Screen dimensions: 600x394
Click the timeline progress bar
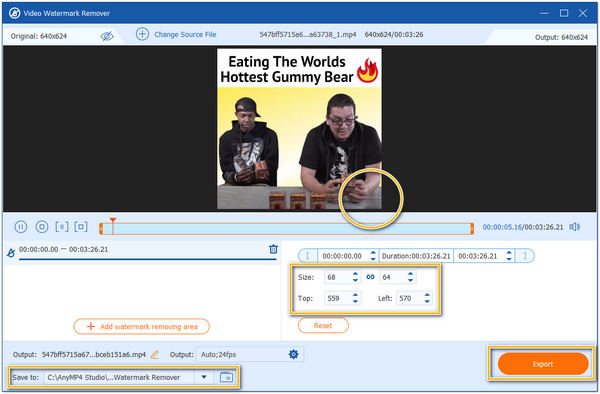286,229
